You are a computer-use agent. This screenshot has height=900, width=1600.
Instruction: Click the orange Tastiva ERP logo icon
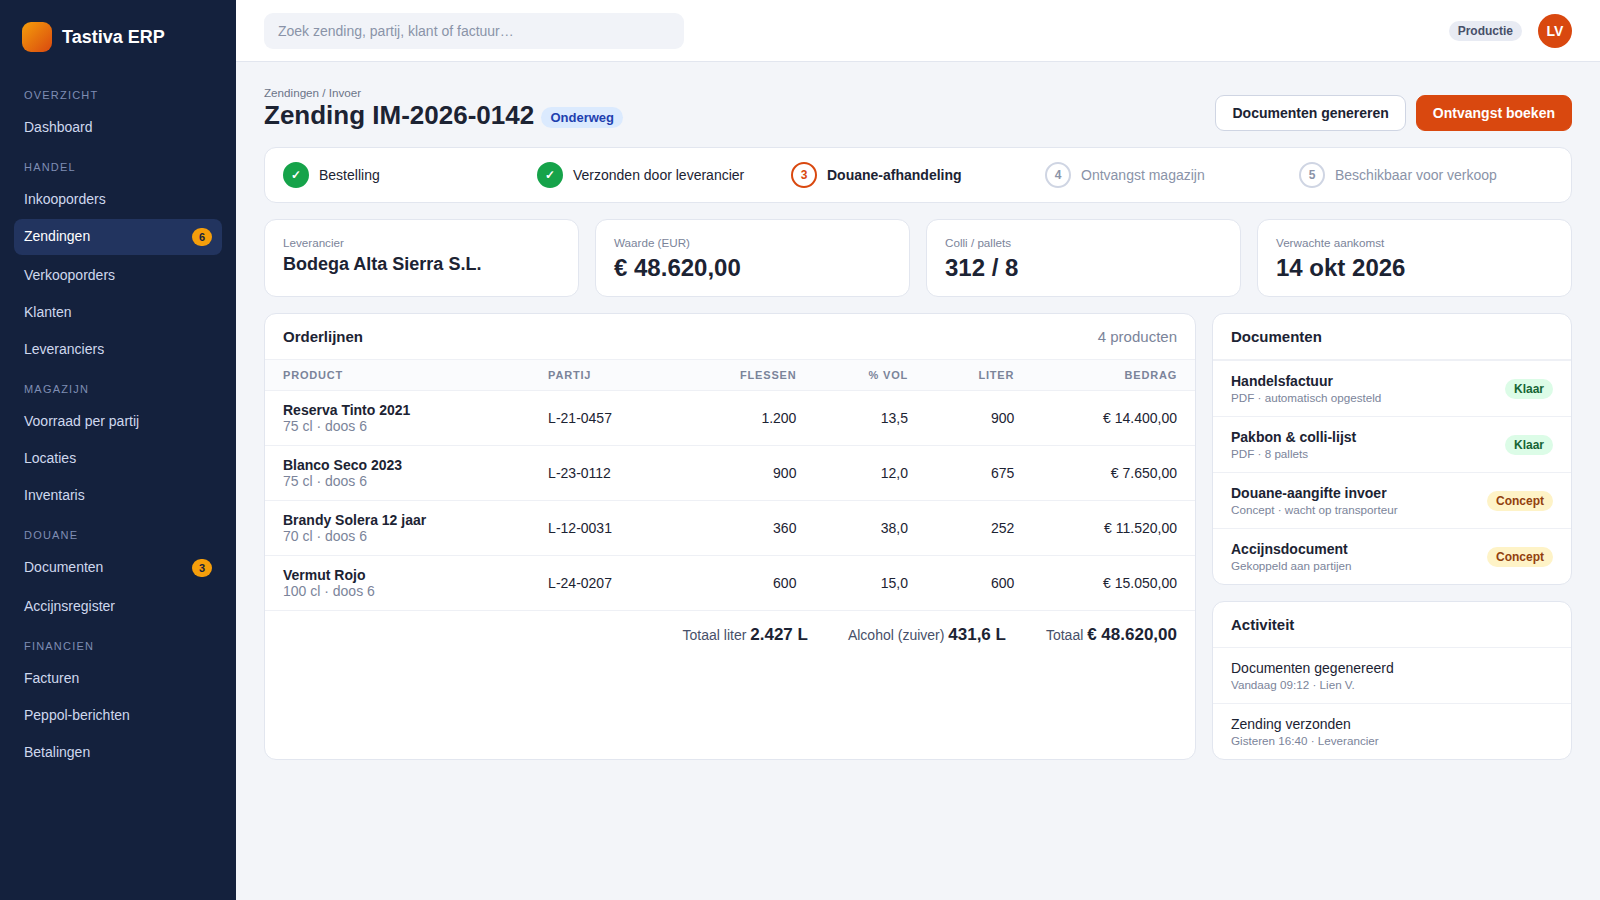point(37,37)
